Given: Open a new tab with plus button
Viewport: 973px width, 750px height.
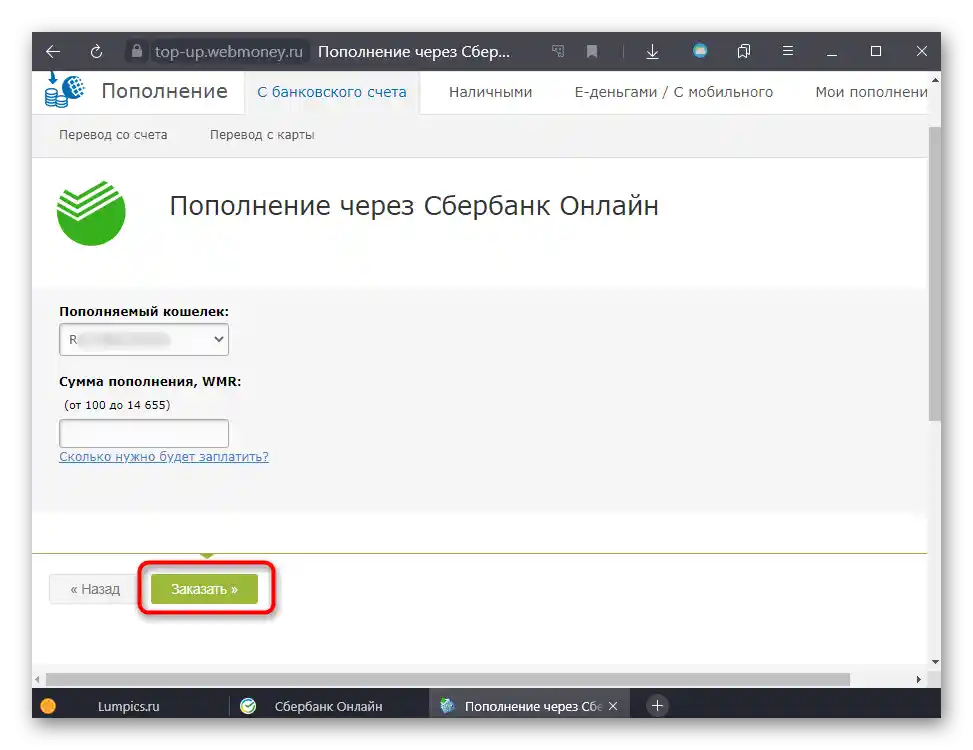Looking at the screenshot, I should tap(657, 705).
